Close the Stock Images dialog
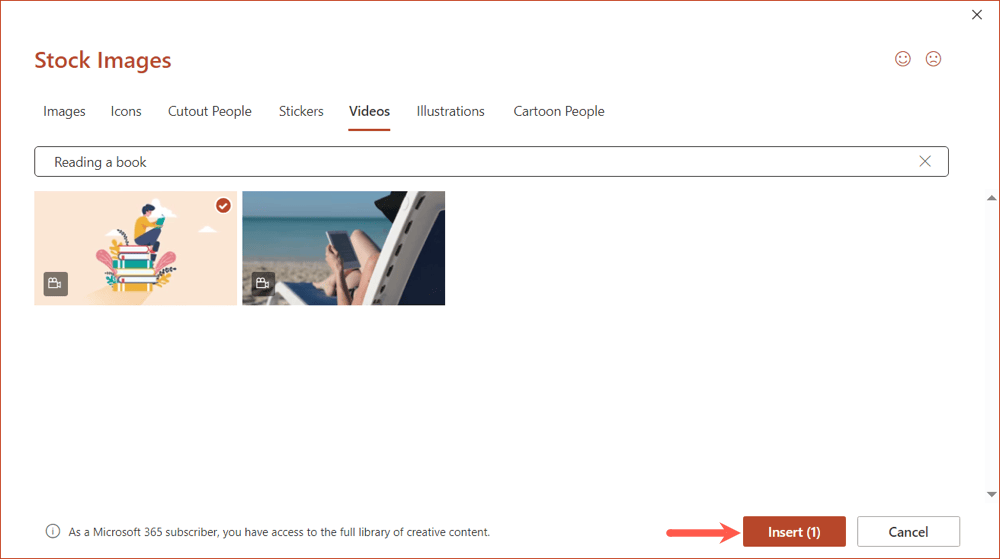1000x559 pixels. point(976,15)
